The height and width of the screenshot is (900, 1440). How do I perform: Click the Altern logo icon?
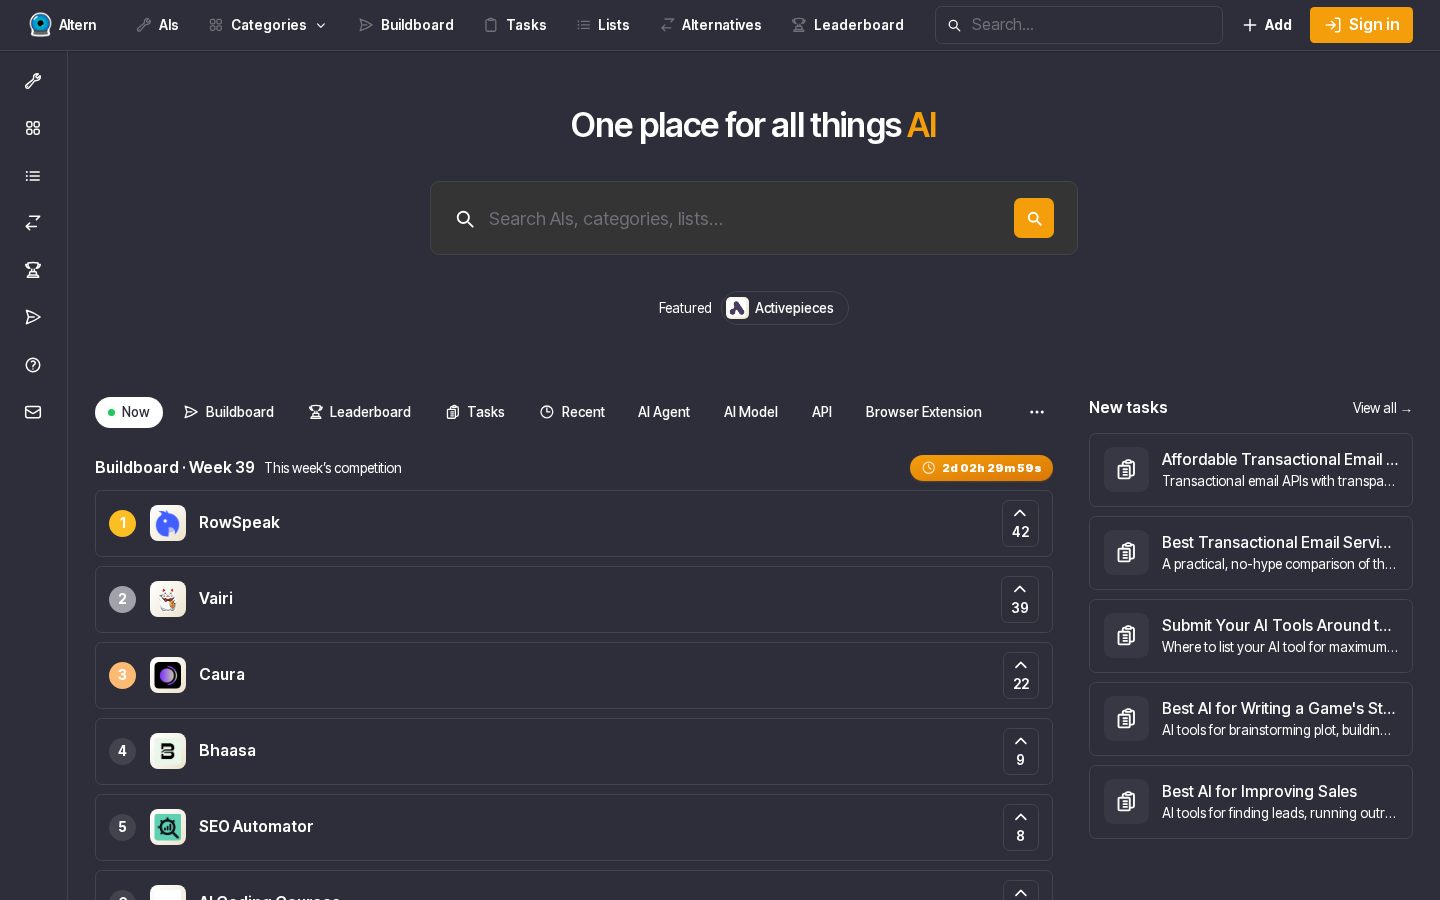point(40,25)
